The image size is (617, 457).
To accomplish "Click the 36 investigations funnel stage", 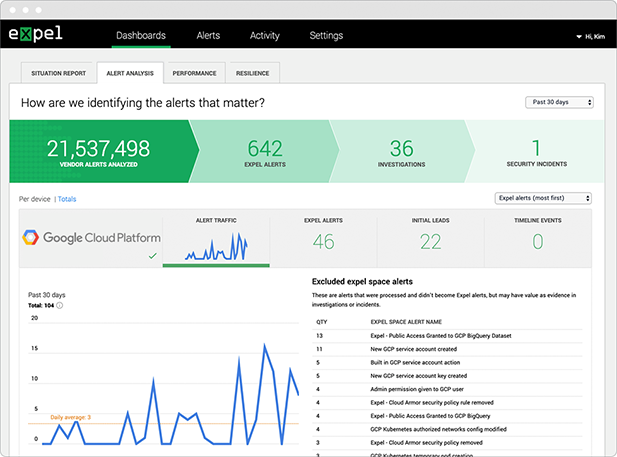I will click(x=401, y=152).
